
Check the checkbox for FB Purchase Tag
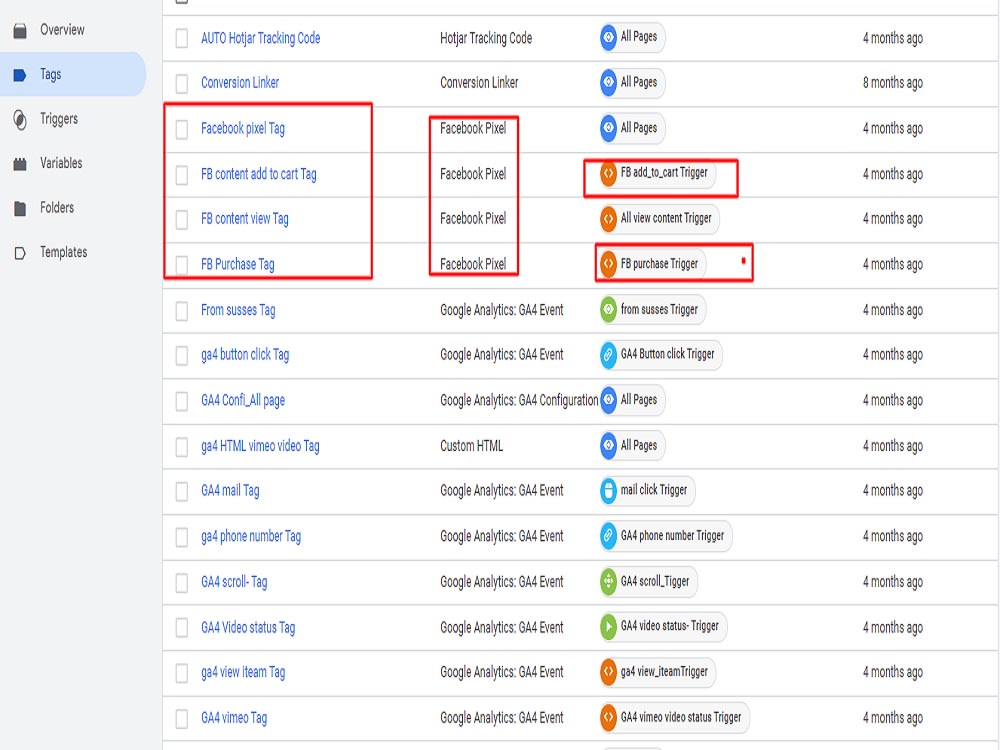point(181,264)
